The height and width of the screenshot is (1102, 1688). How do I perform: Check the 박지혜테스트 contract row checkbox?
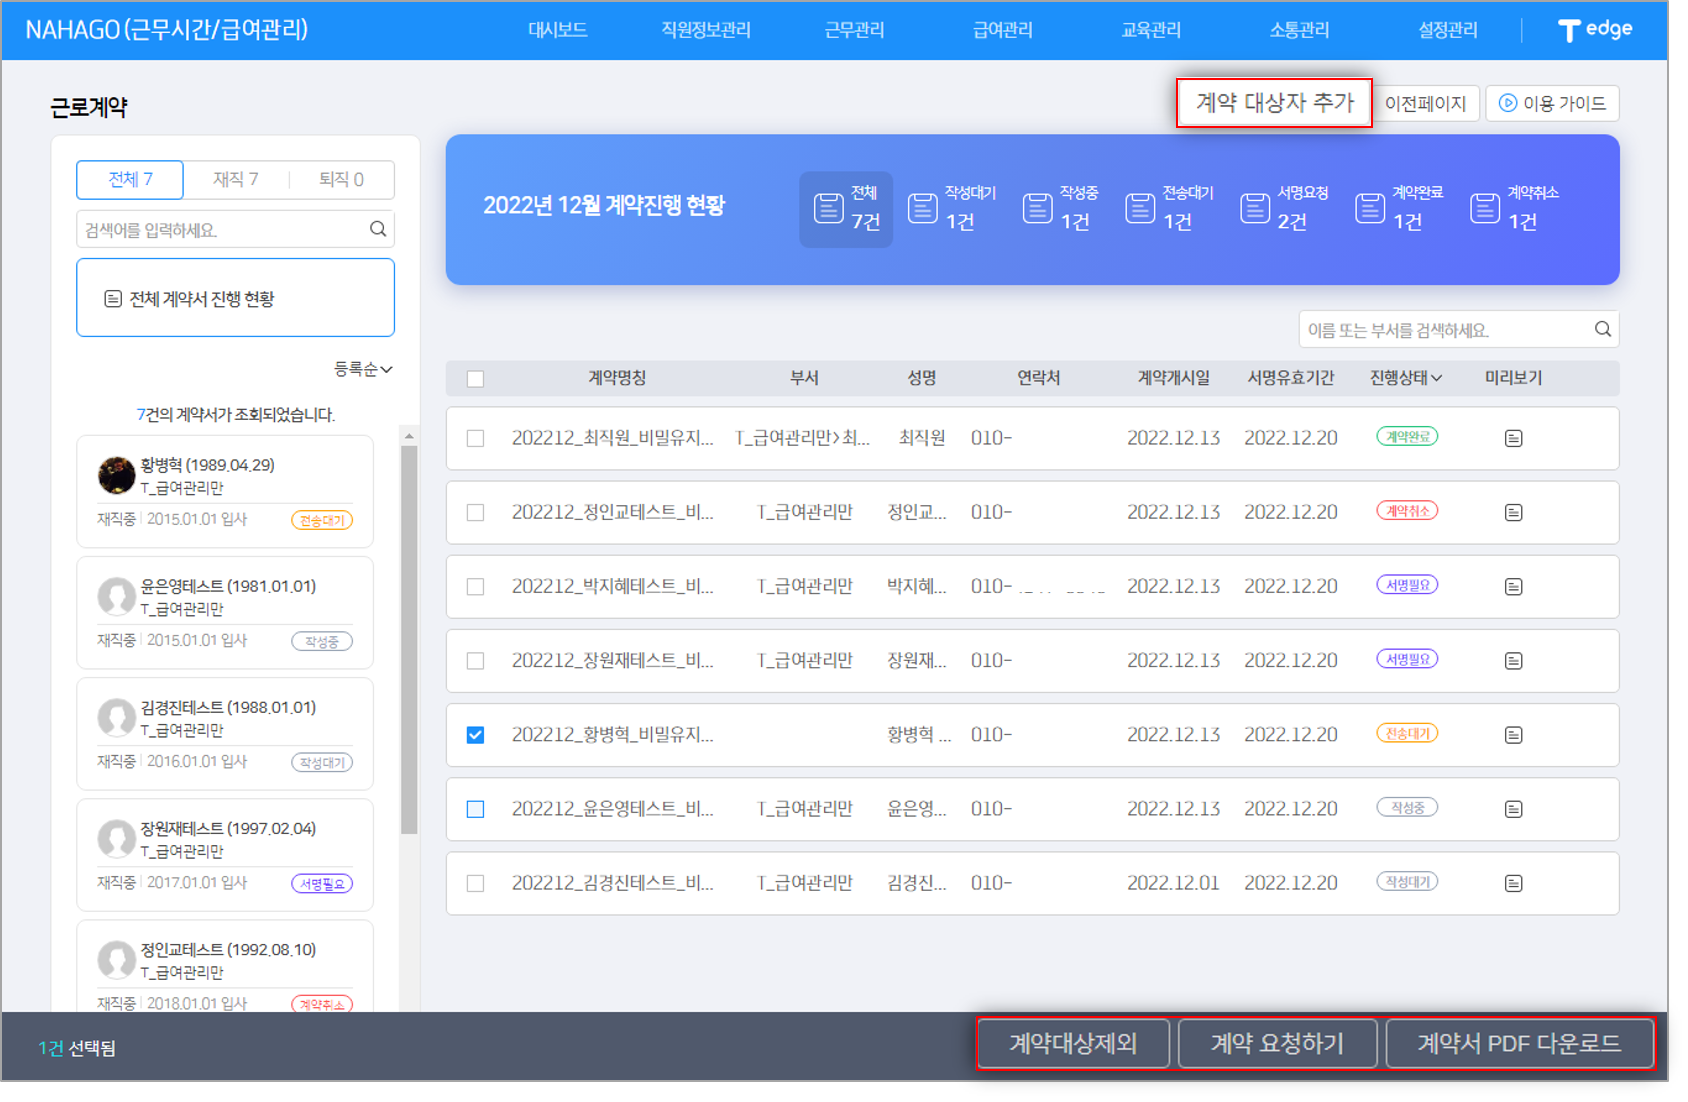475,586
